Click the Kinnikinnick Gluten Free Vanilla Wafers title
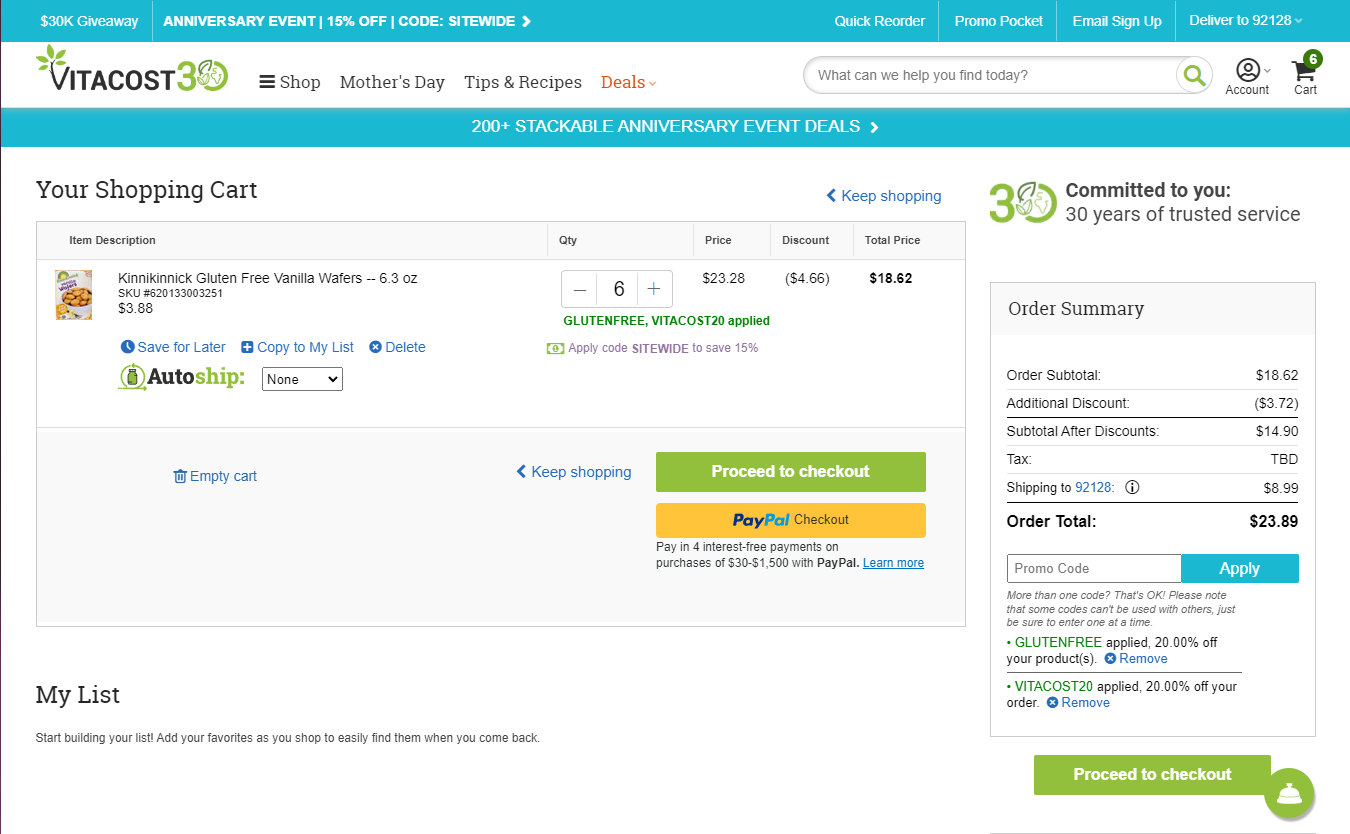This screenshot has width=1350, height=834. [x=268, y=278]
